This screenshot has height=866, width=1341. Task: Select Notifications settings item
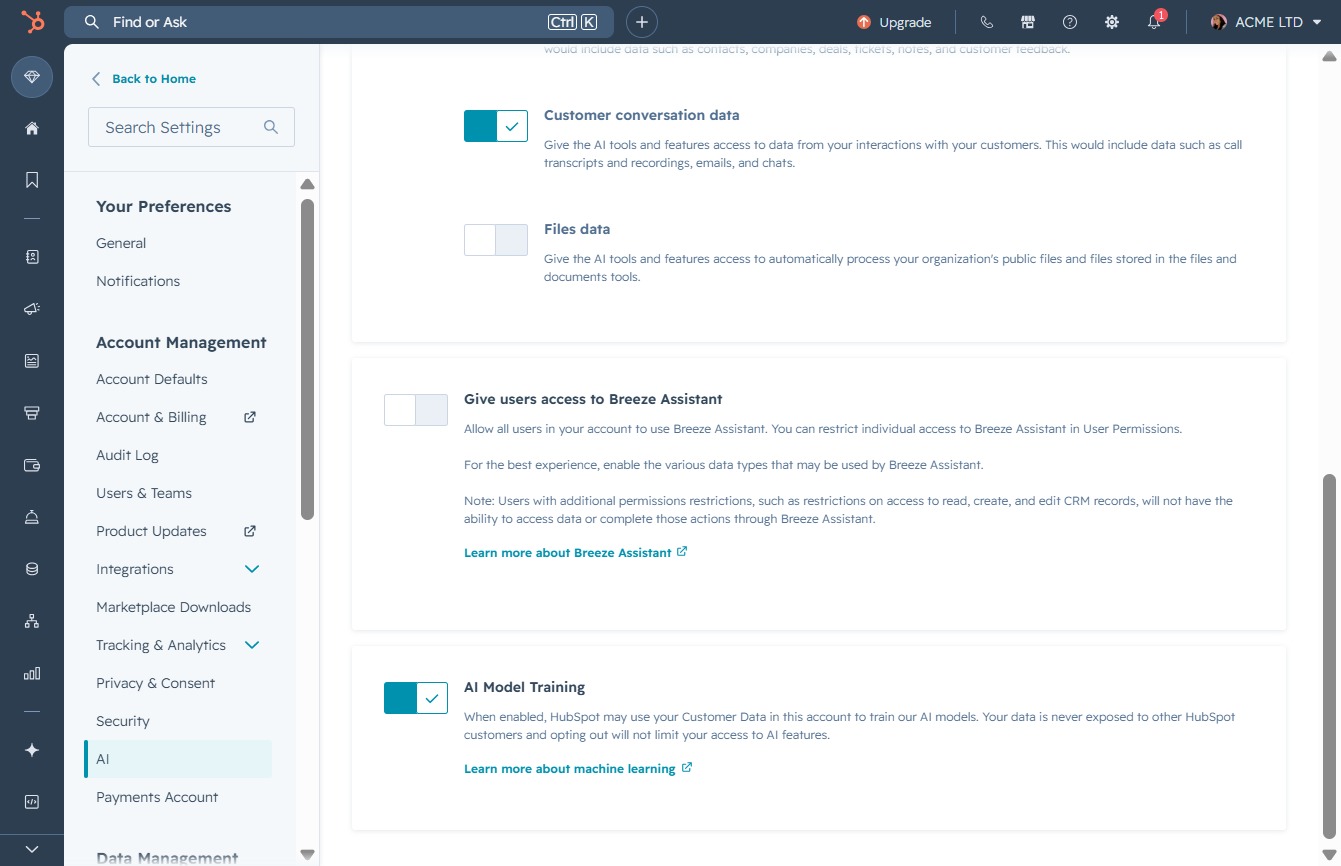point(138,281)
